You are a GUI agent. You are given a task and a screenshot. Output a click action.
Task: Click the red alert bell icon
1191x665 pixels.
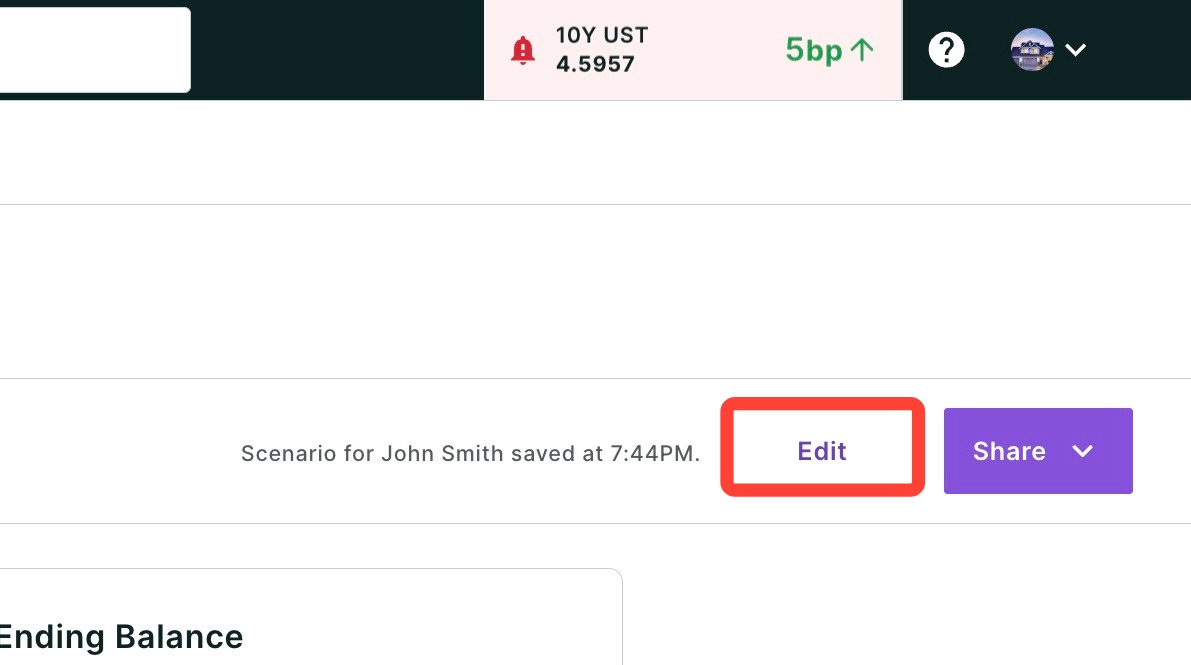point(523,50)
